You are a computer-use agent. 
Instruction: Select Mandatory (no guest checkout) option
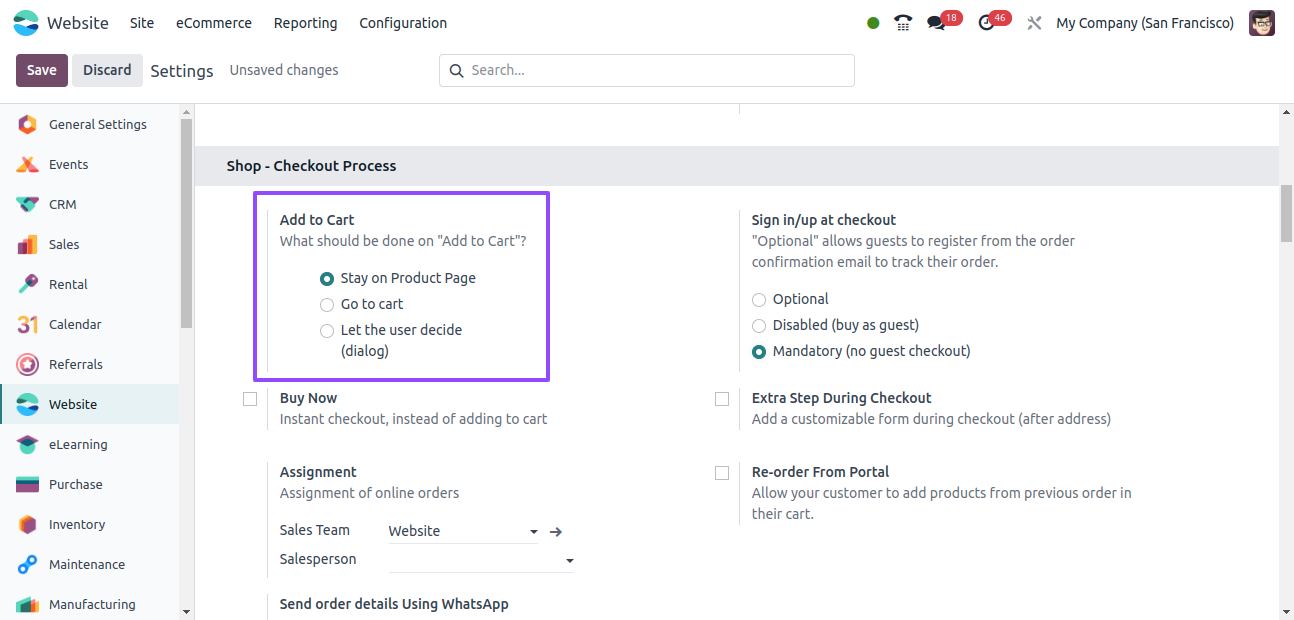[x=759, y=352]
